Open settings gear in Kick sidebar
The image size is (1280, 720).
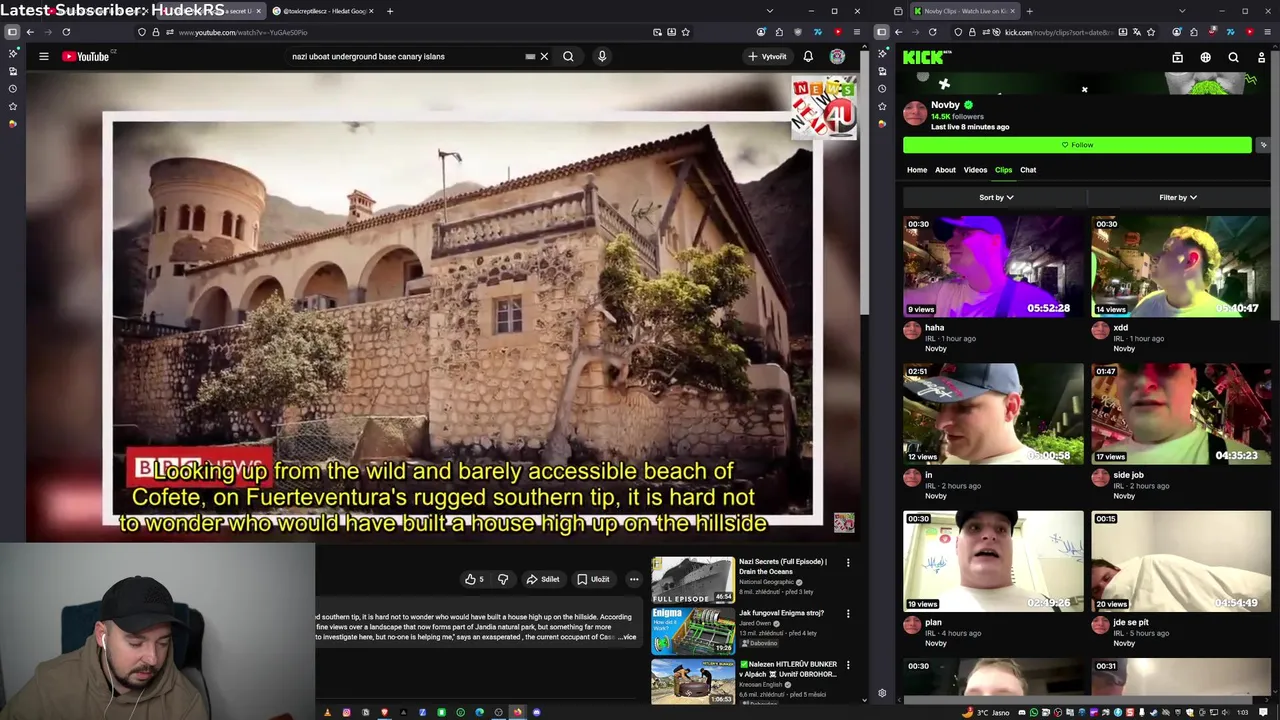[x=882, y=693]
